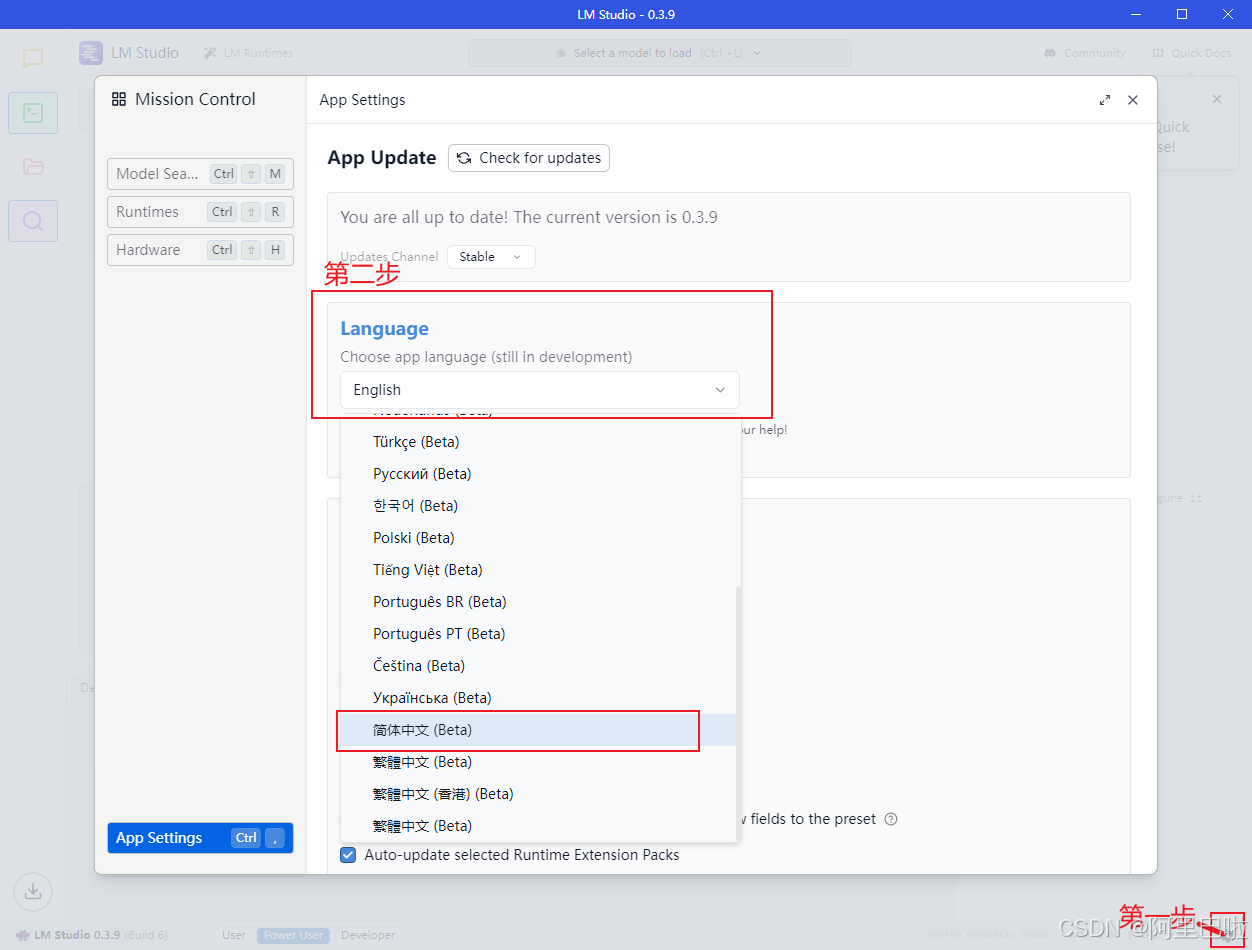
Task: Choose Türkçe (Beta) from language list
Action: pyautogui.click(x=538, y=442)
